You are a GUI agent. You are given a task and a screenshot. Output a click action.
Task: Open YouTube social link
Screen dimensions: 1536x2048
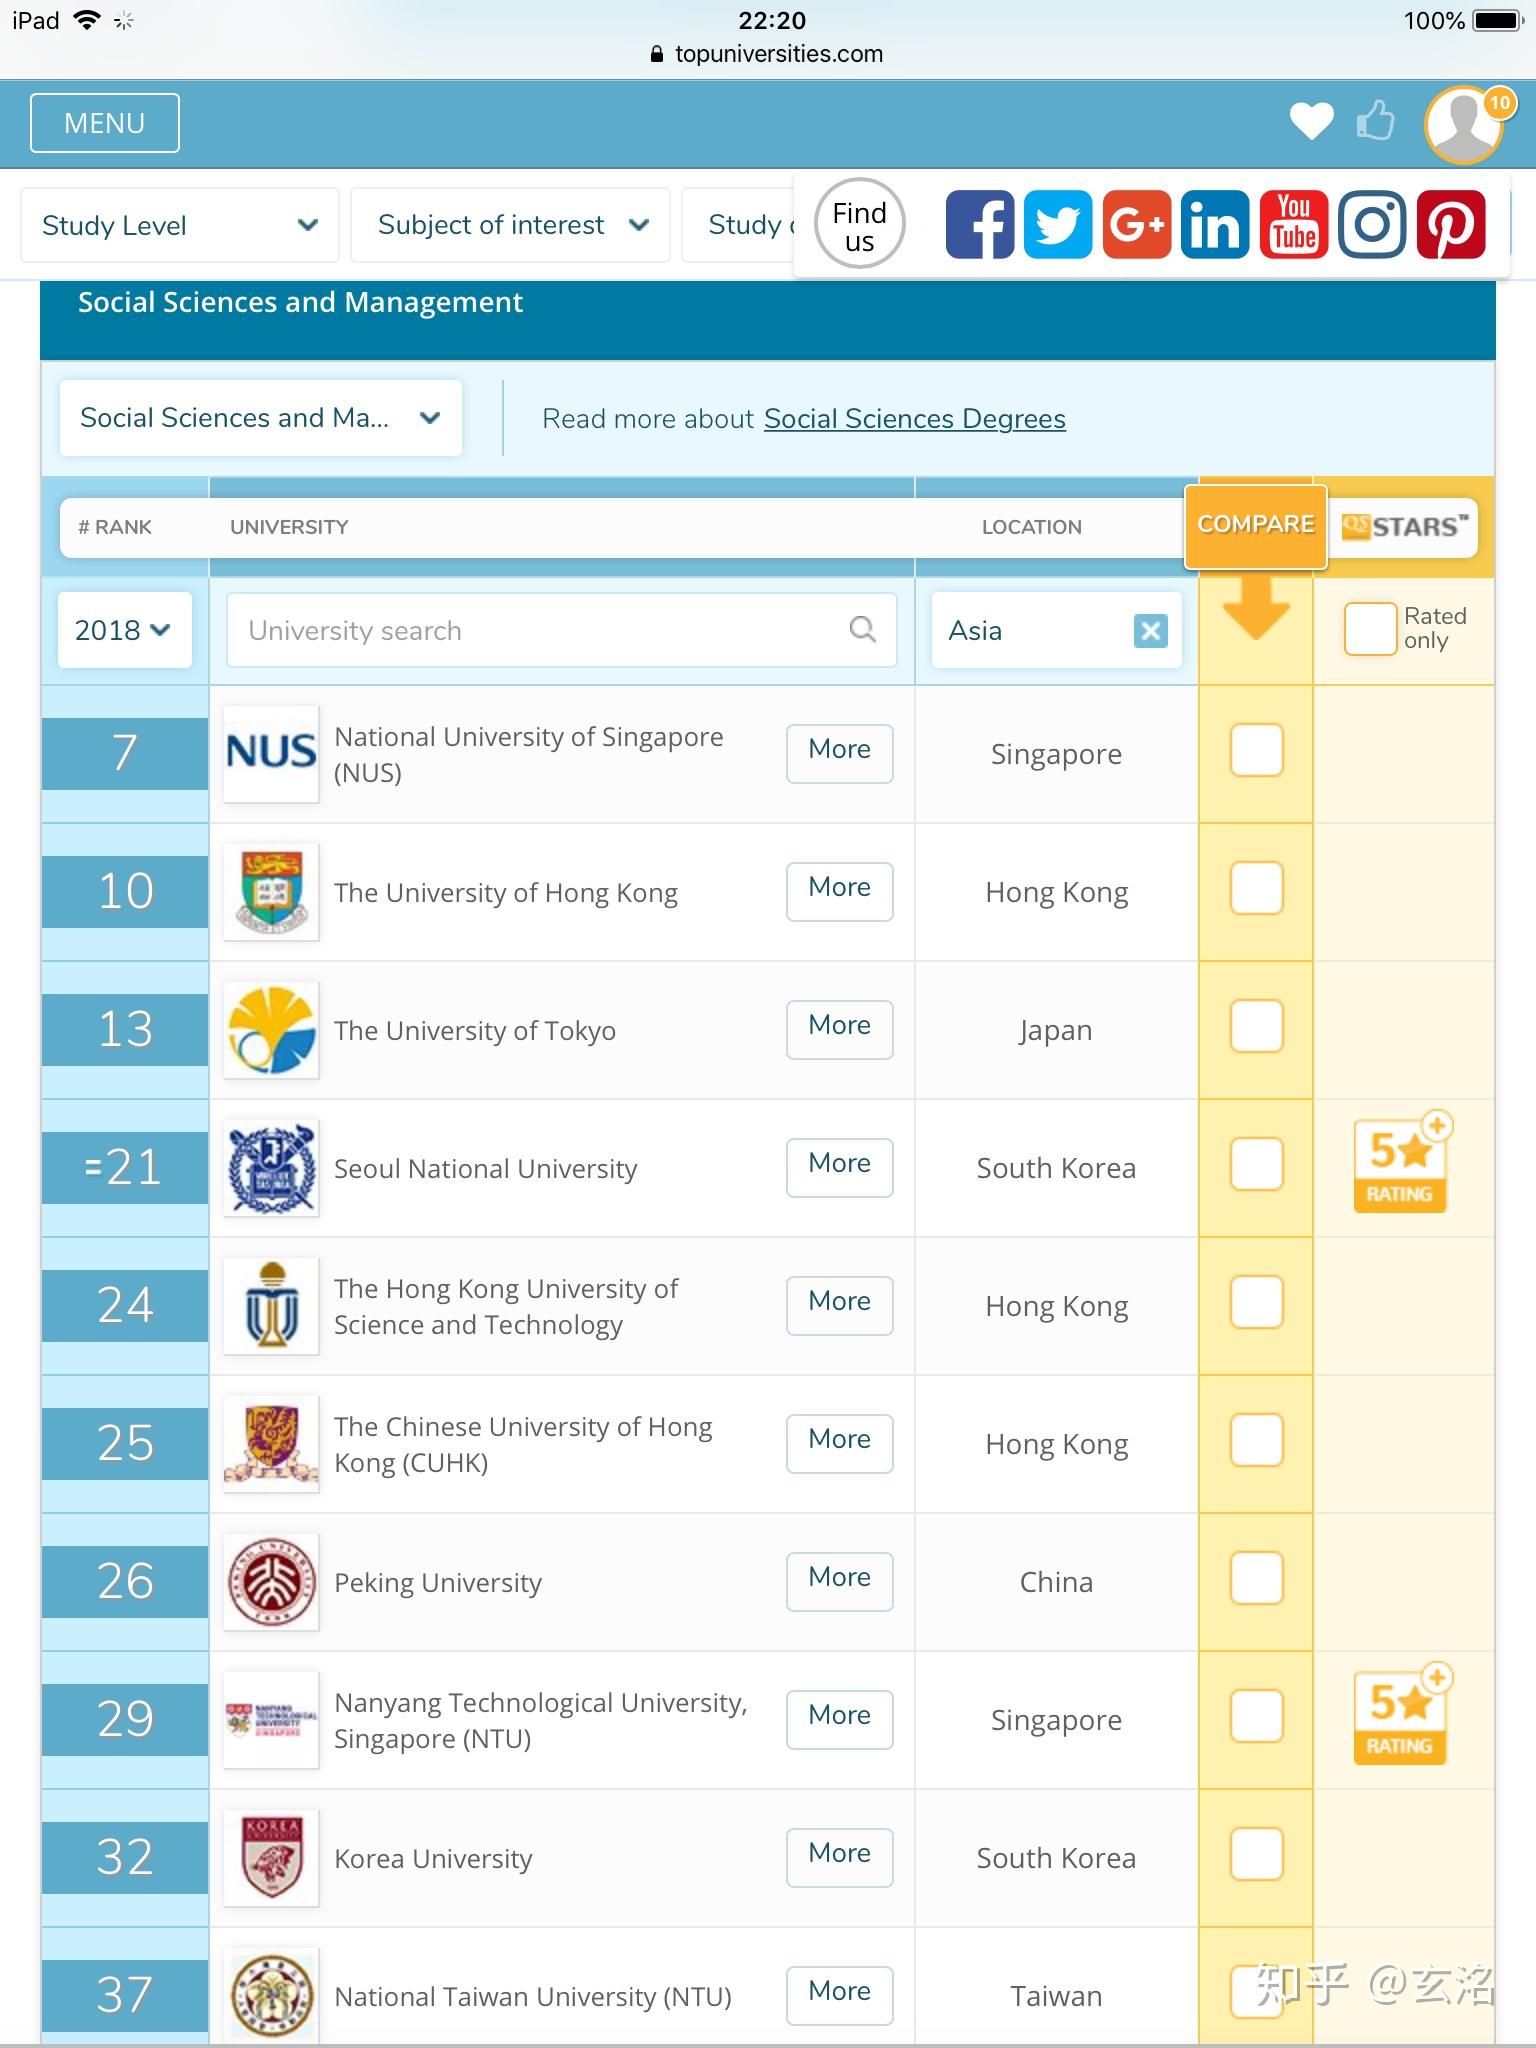tap(1294, 224)
